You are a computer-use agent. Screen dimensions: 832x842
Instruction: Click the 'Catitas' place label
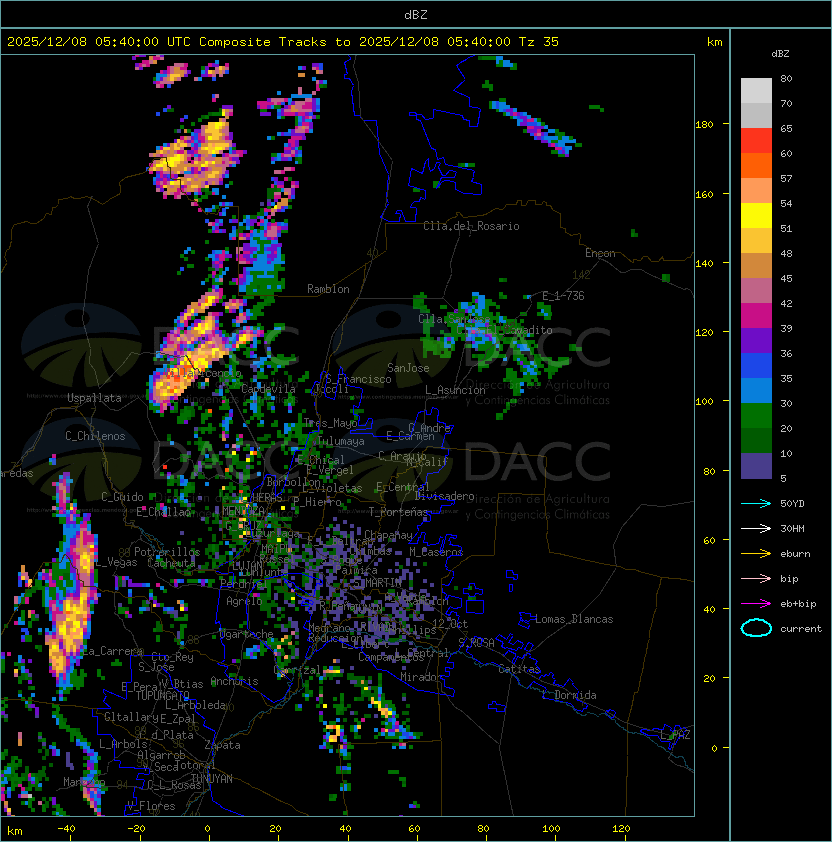(x=519, y=669)
